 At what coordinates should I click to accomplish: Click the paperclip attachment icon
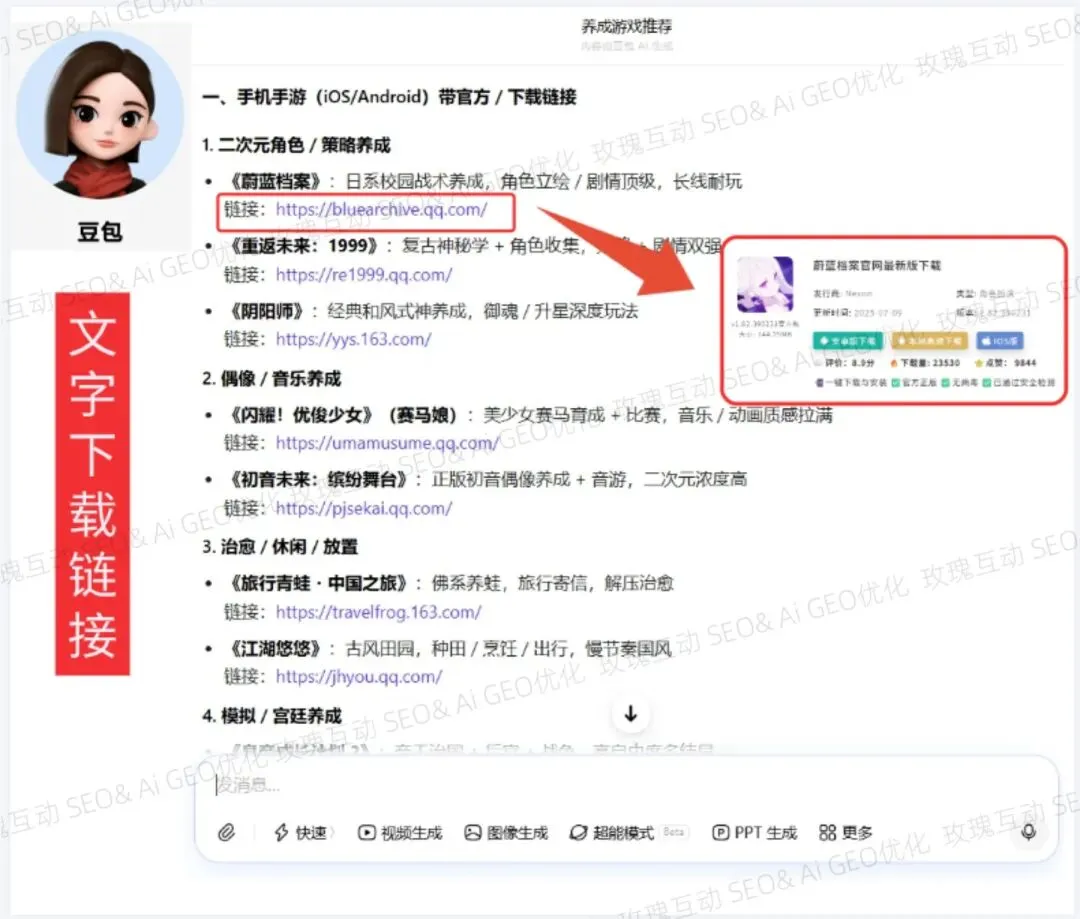(227, 832)
